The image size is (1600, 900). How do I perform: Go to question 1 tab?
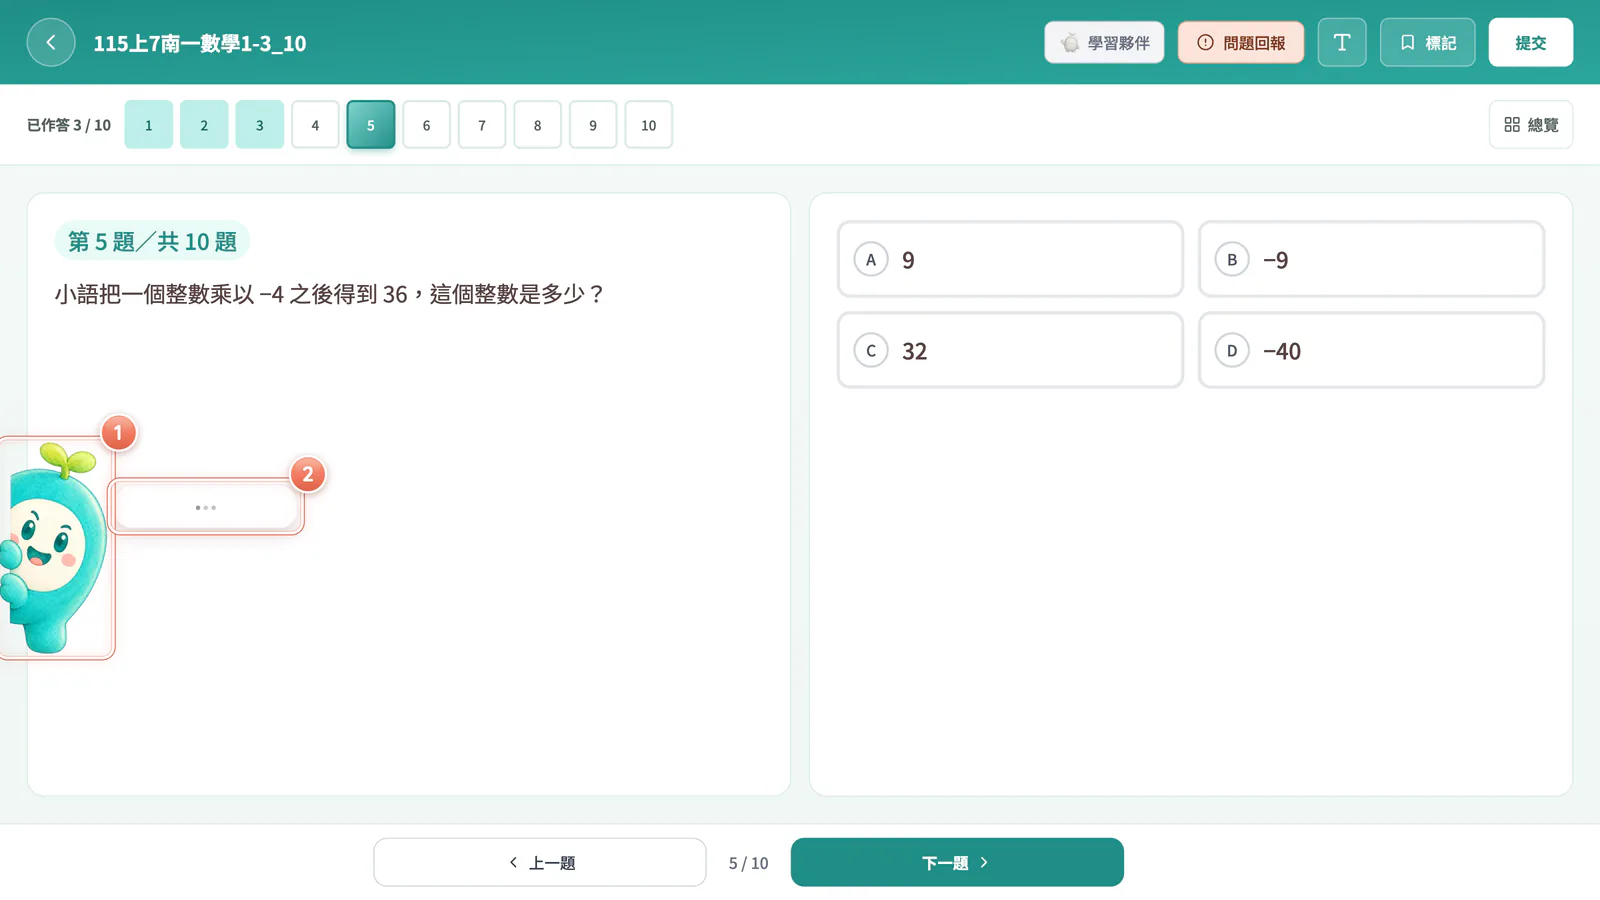point(149,125)
